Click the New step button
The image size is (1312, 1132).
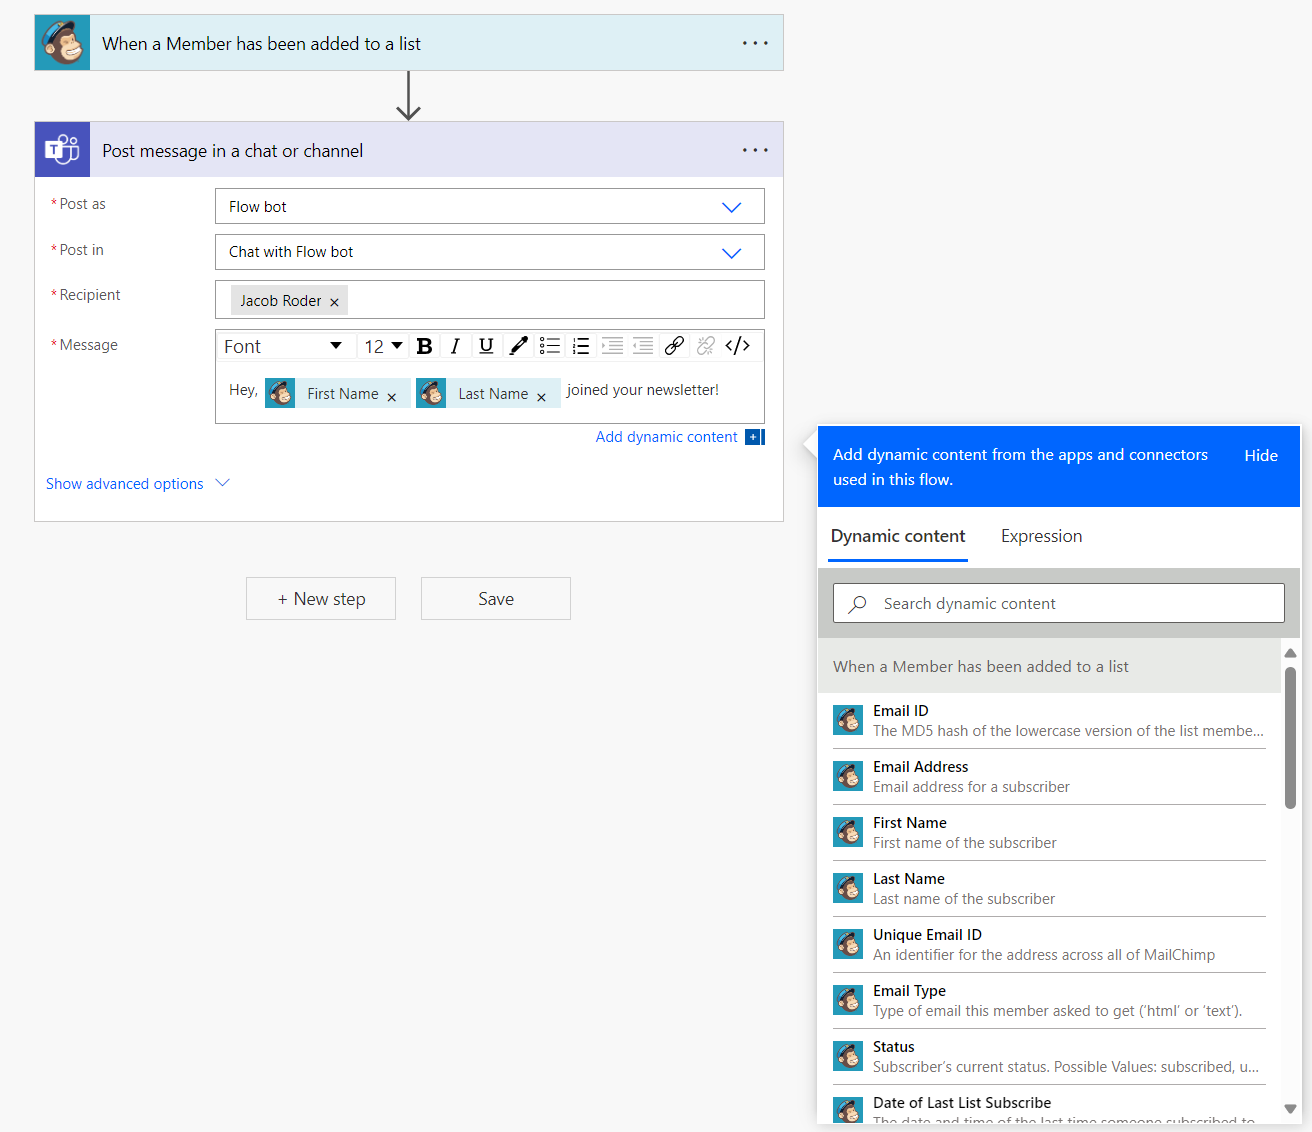click(321, 599)
